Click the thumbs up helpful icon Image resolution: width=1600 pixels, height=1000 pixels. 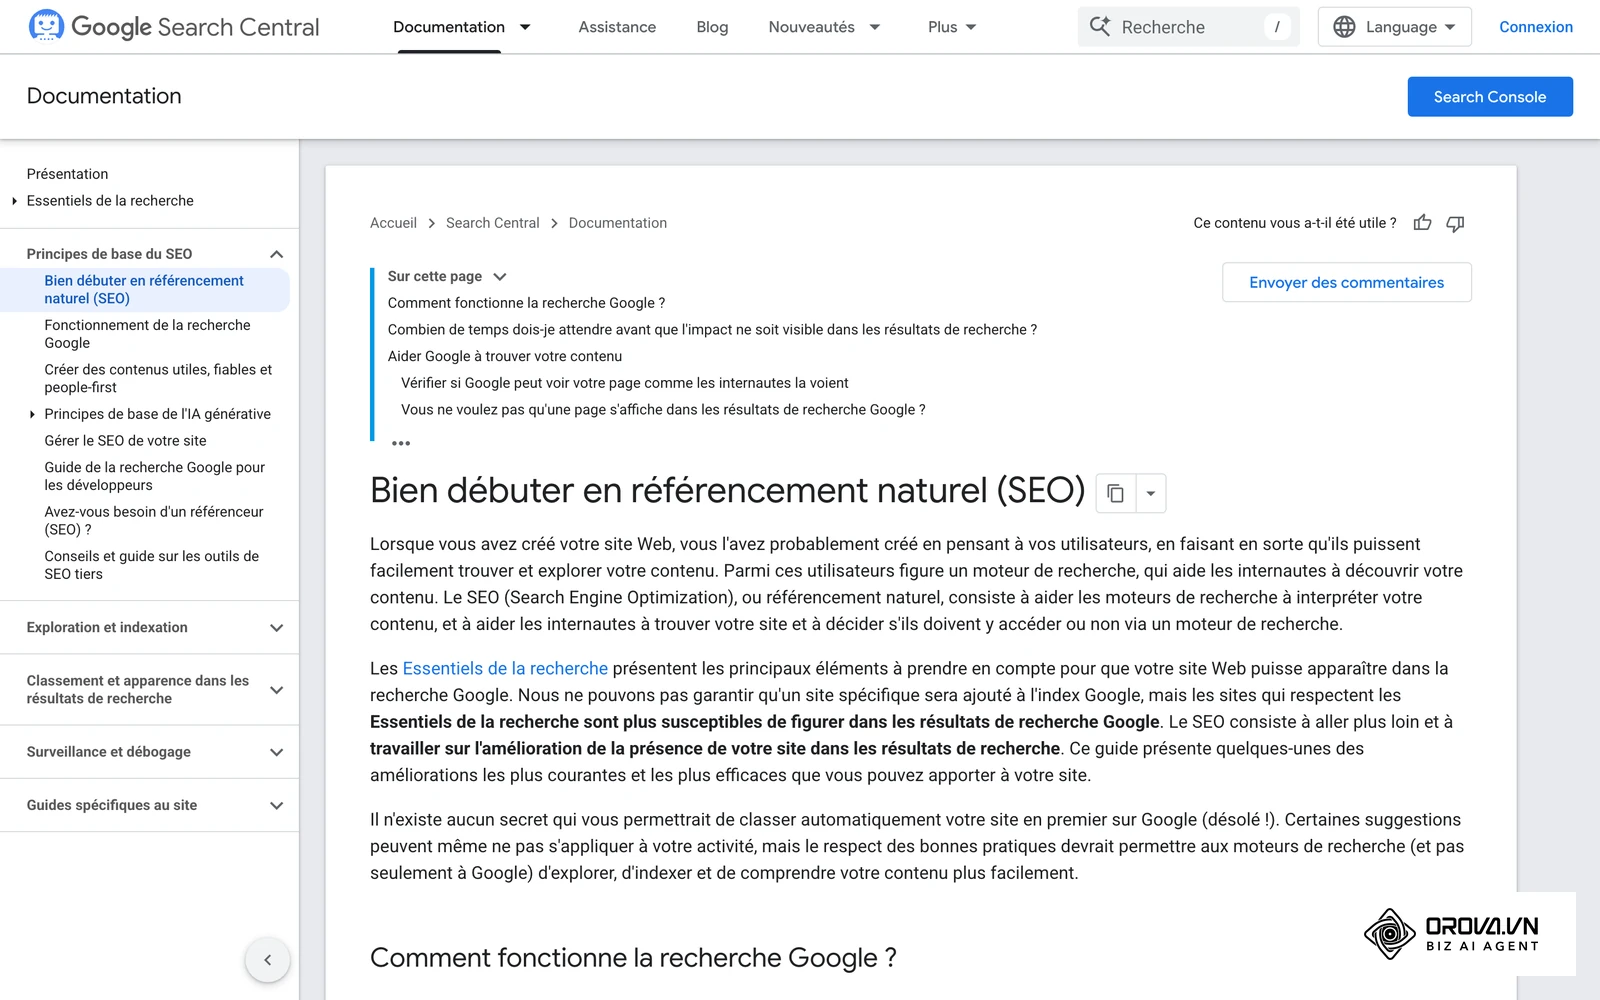tap(1422, 223)
